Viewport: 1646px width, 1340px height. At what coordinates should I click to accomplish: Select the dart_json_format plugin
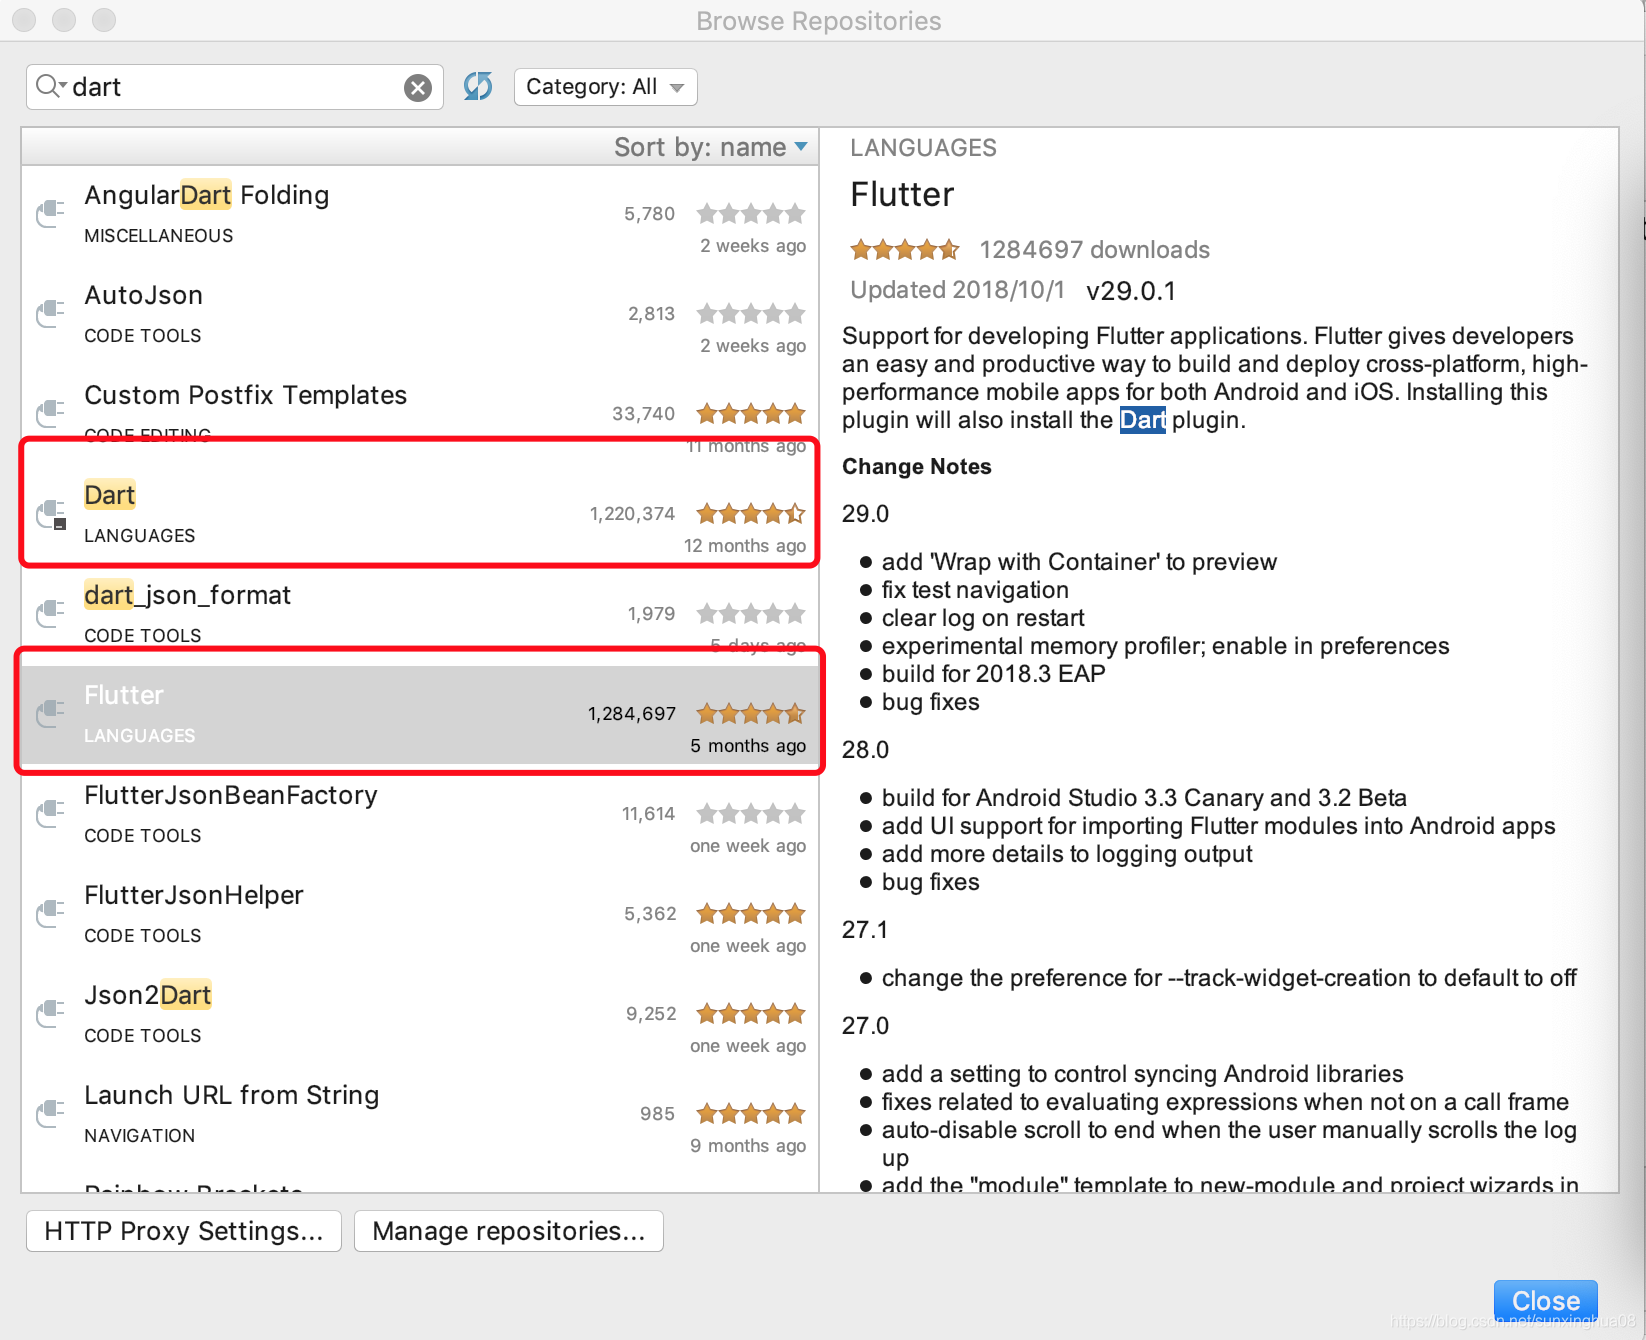click(420, 615)
